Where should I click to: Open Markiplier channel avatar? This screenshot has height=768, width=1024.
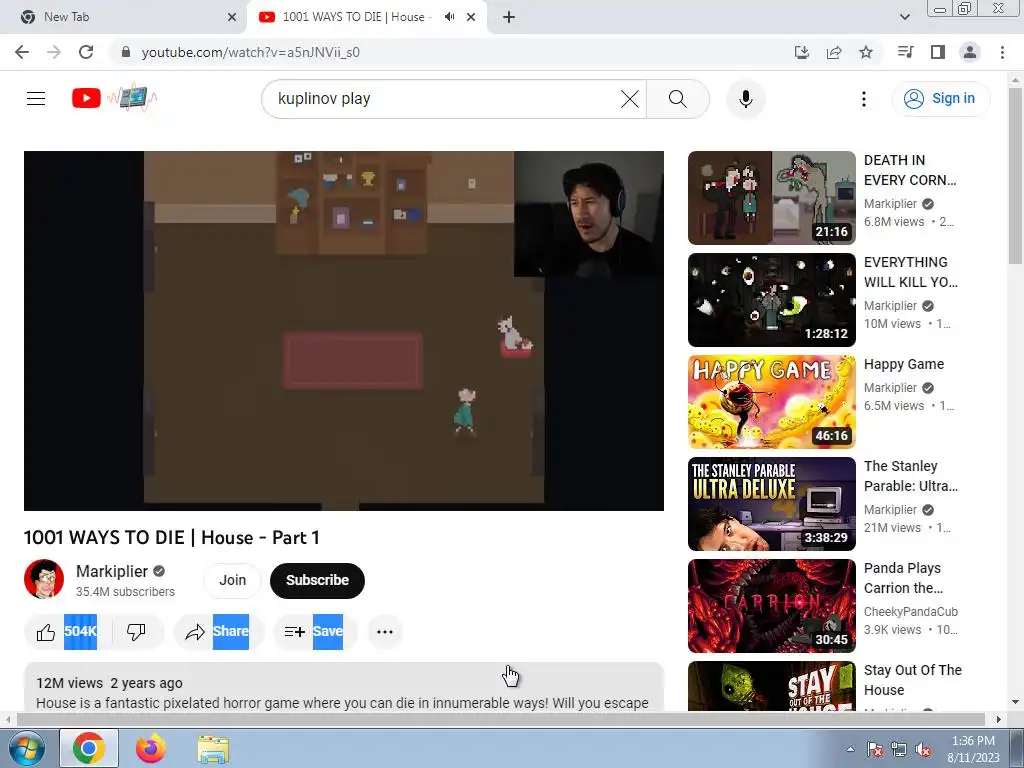[x=44, y=579]
